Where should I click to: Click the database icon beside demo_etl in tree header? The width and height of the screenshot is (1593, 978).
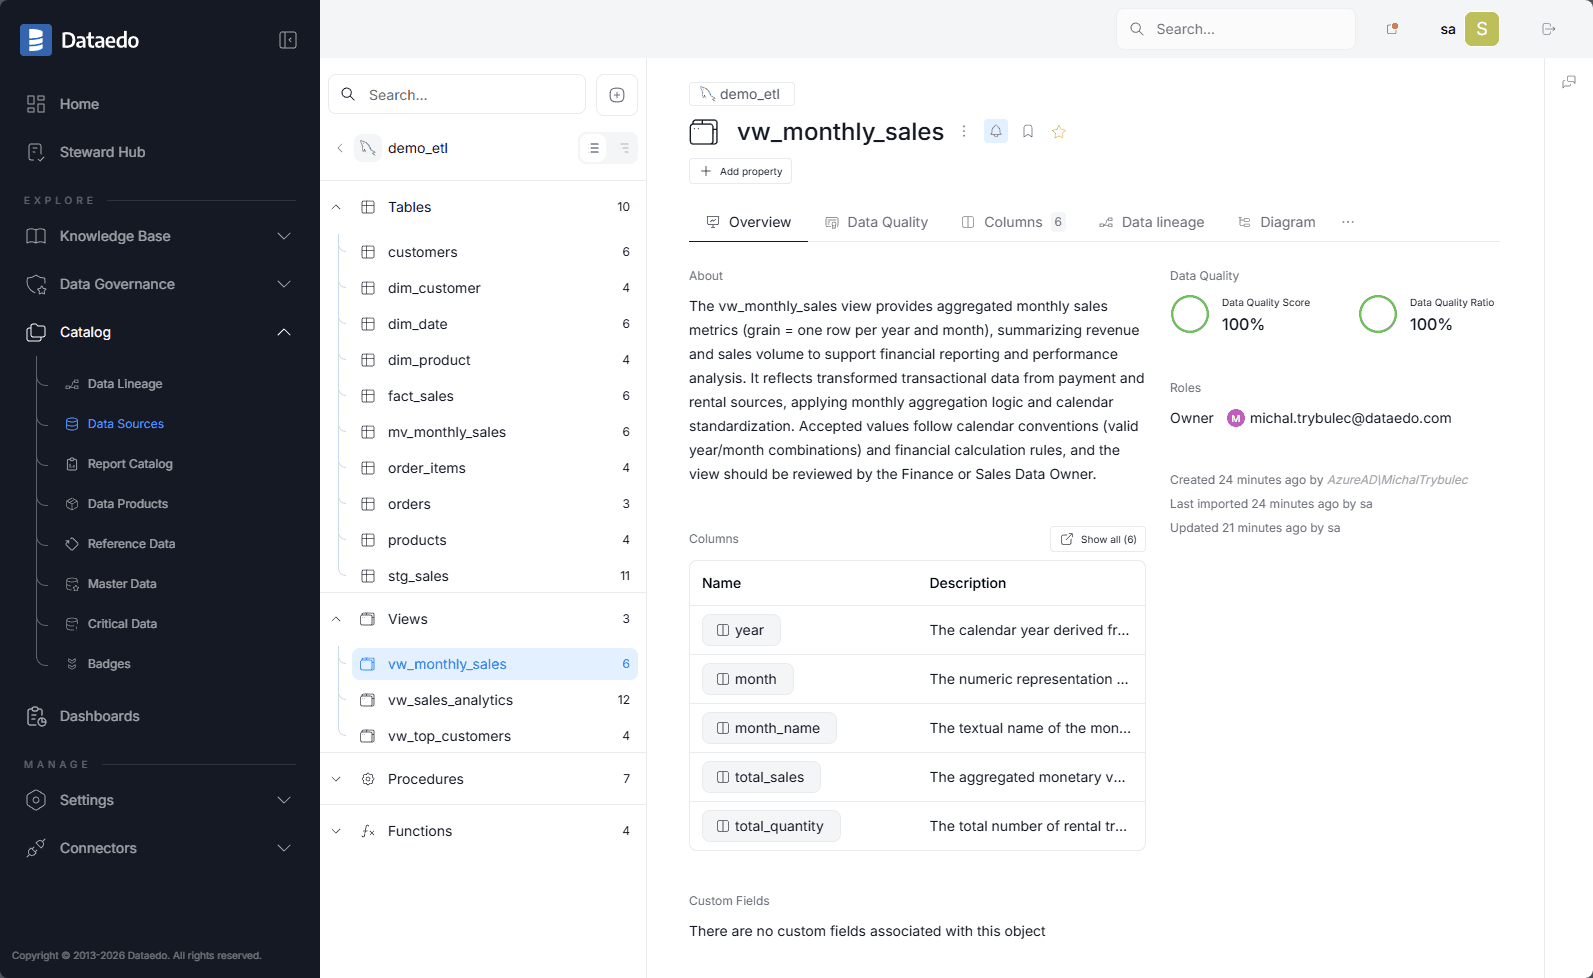pos(368,148)
